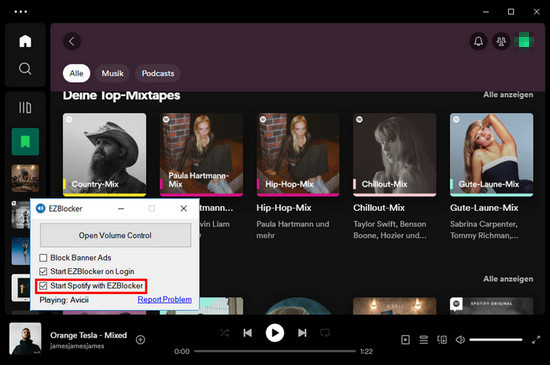Open the queue icon
This screenshot has width=550, height=365.
(424, 339)
